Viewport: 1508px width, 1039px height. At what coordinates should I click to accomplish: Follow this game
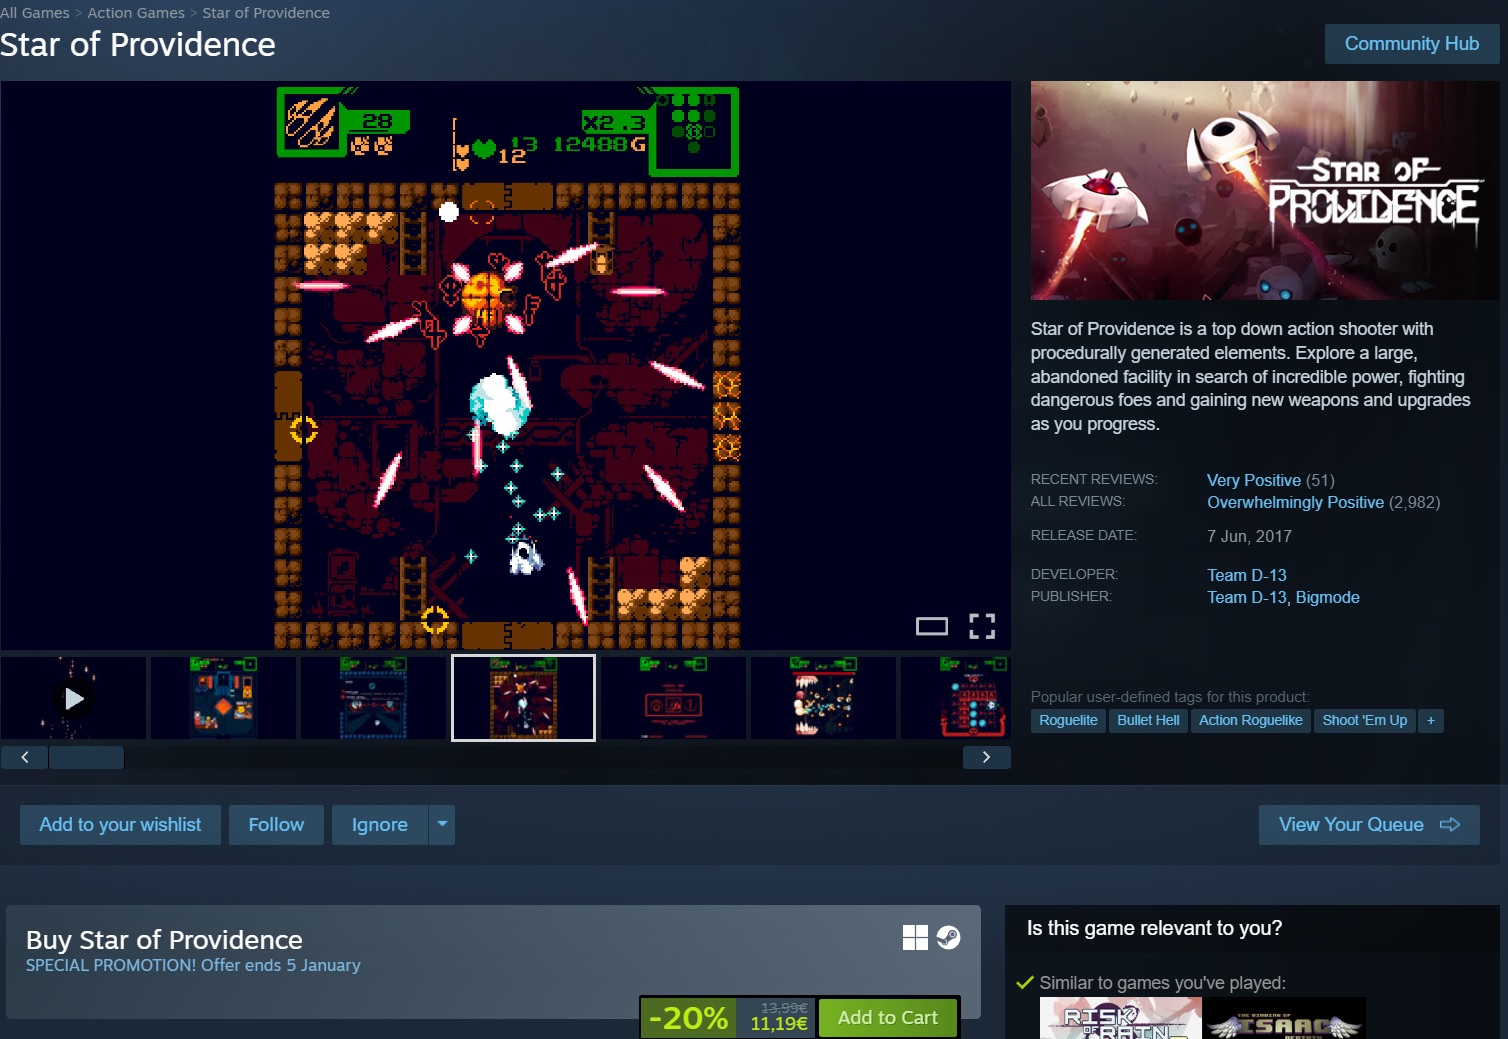click(x=276, y=825)
